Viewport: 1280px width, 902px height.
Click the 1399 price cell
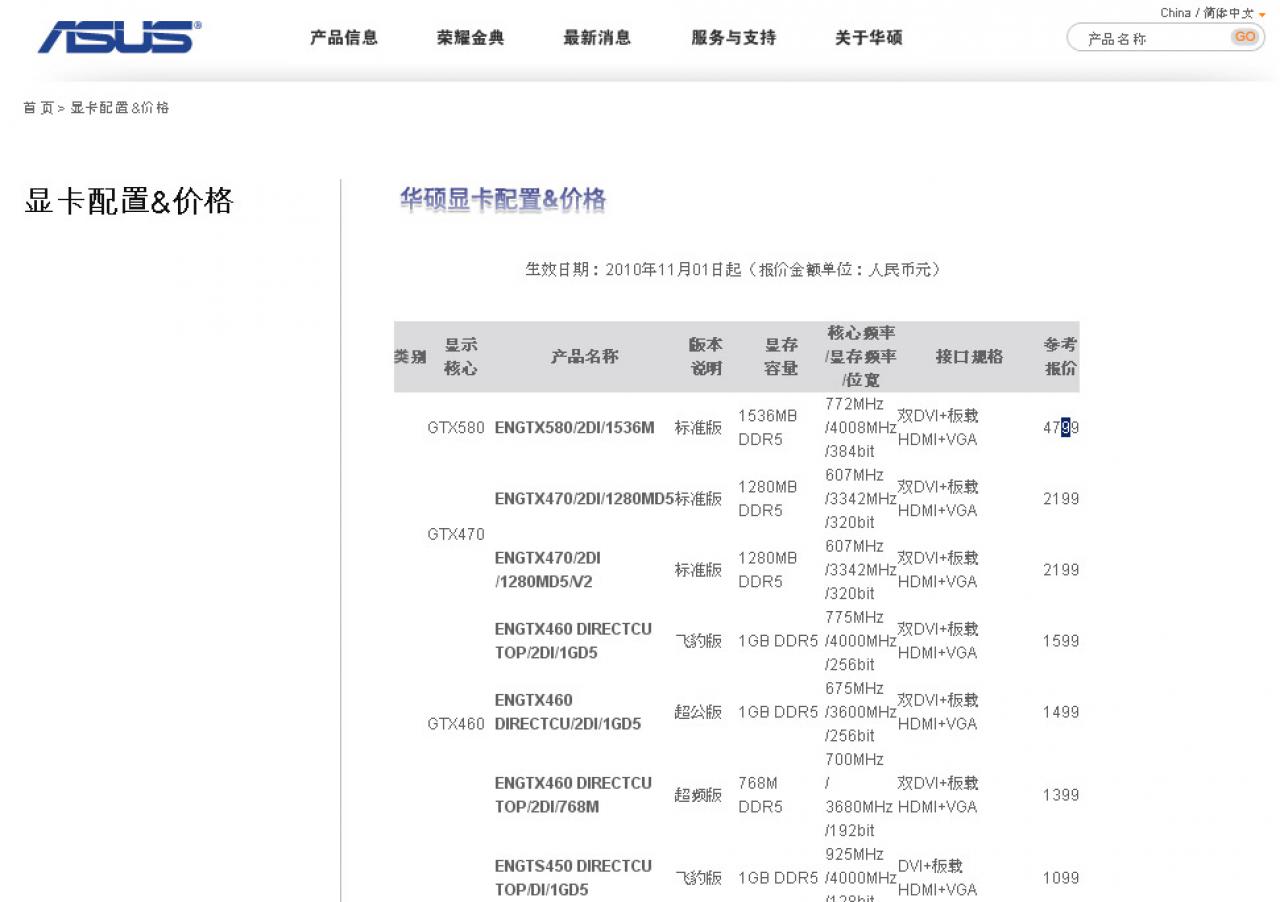(x=1061, y=795)
